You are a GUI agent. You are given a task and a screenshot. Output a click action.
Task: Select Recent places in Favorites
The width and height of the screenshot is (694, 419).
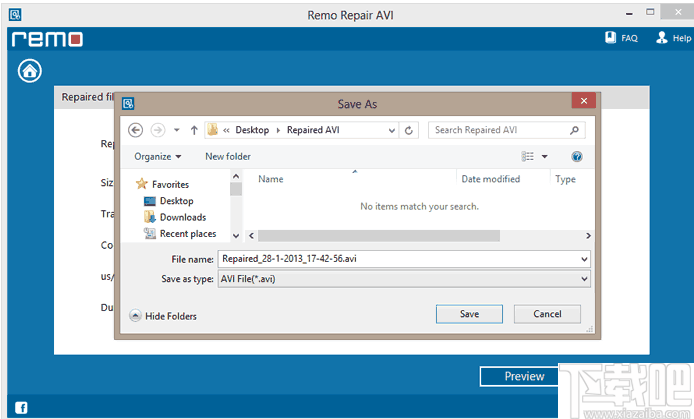tap(188, 234)
